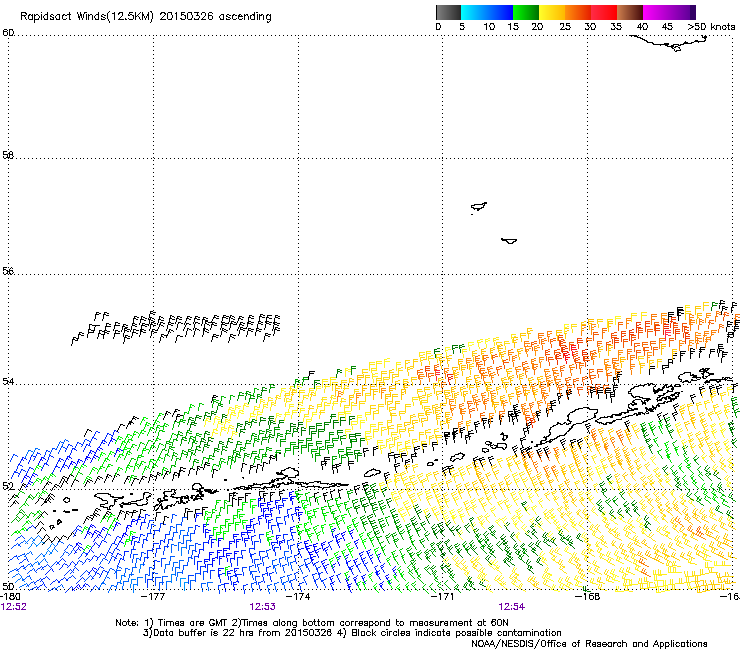
Task: Click the legend tick label '10'
Action: [x=489, y=27]
